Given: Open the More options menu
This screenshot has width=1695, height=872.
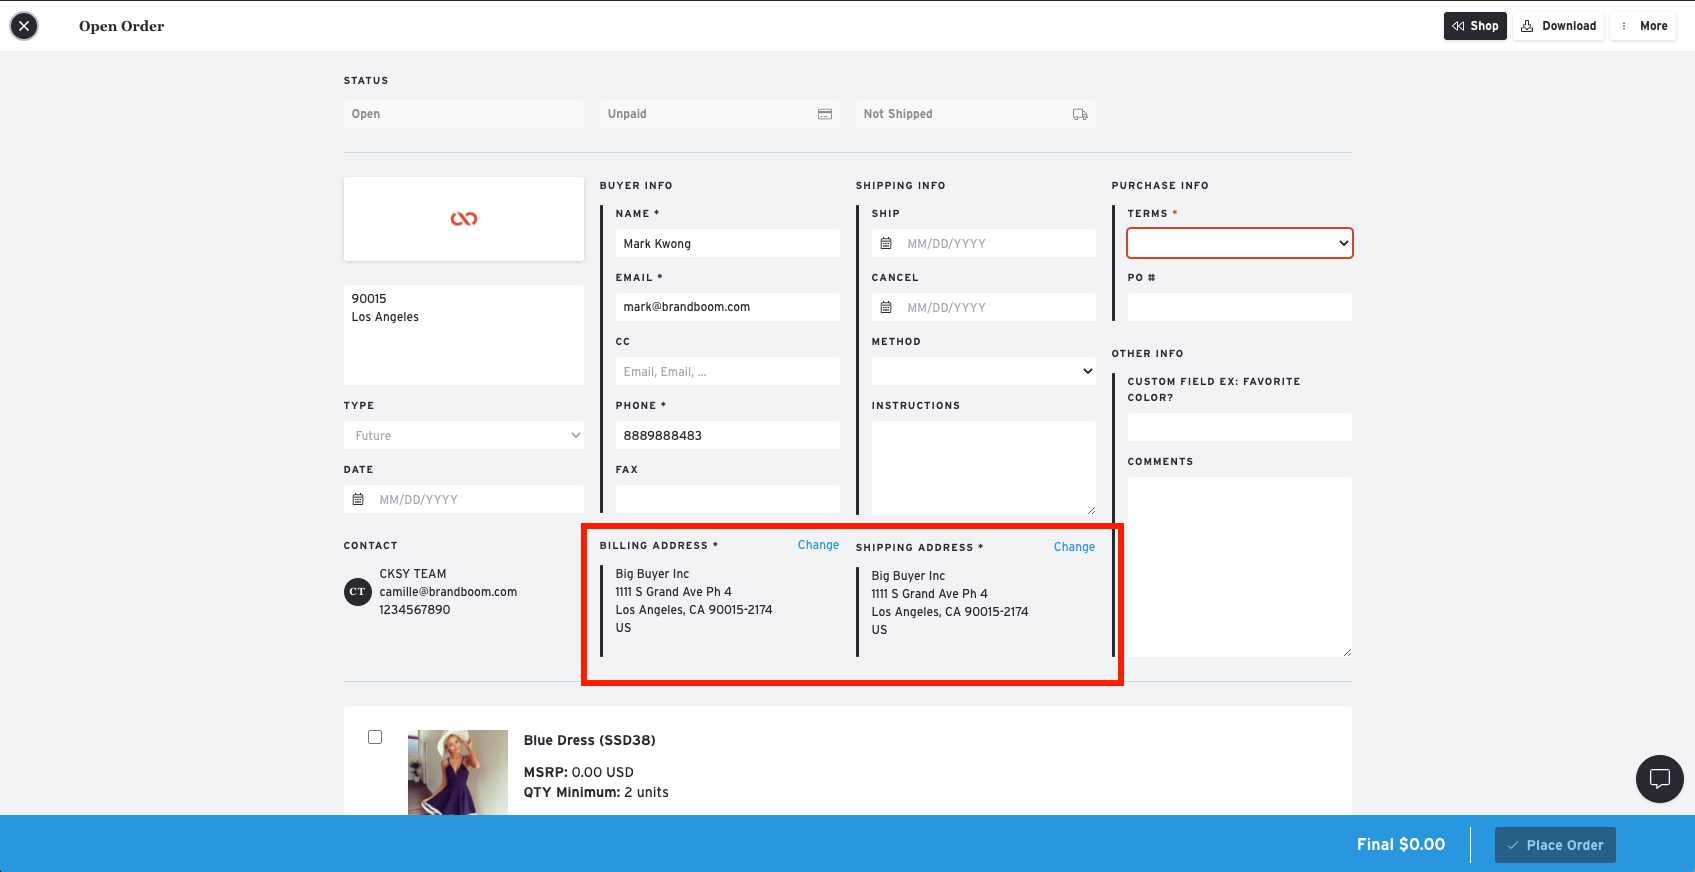Looking at the screenshot, I should [x=1643, y=26].
